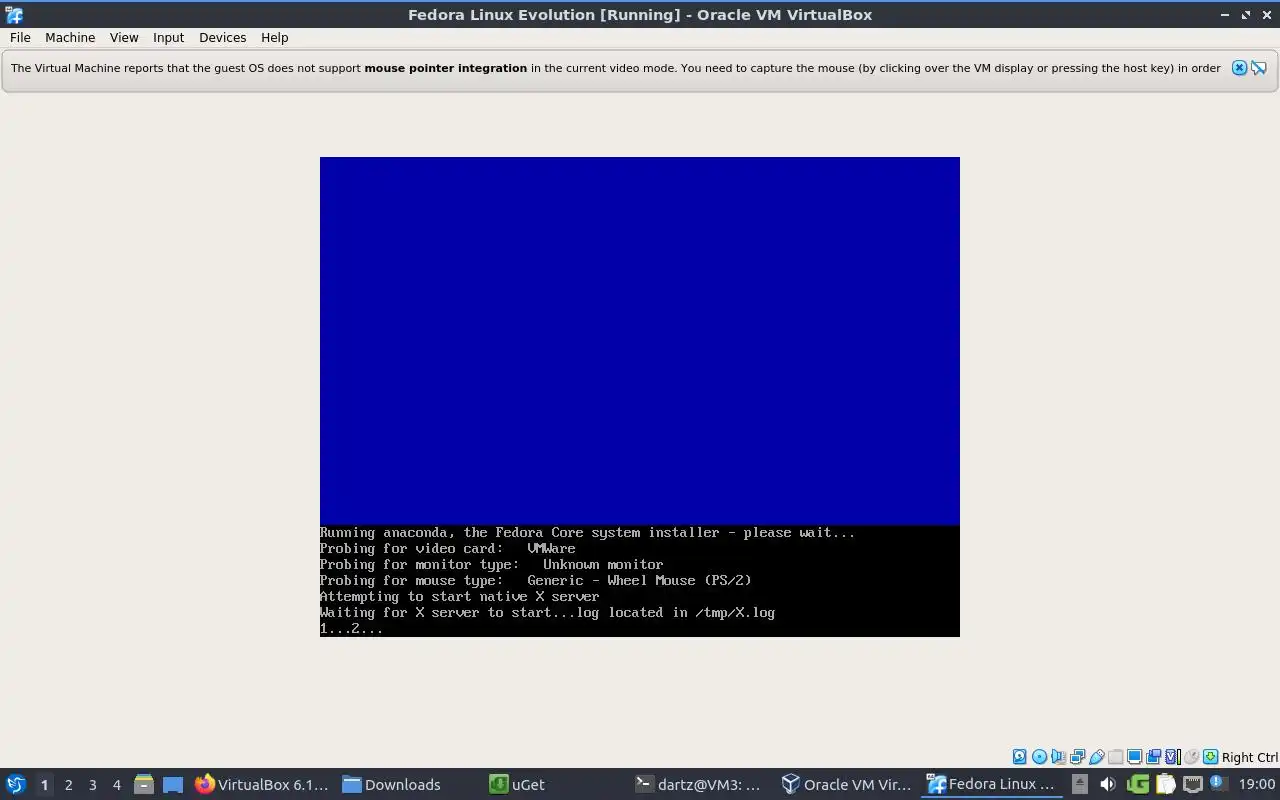Open the clipboard manager tray icon

1166,784
